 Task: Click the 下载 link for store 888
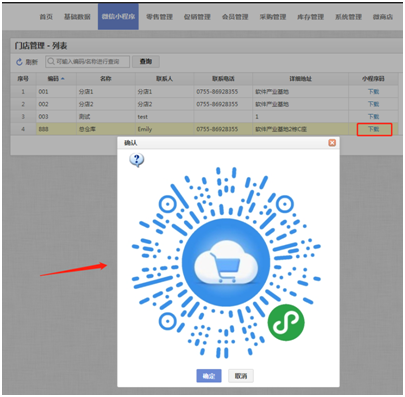click(374, 129)
